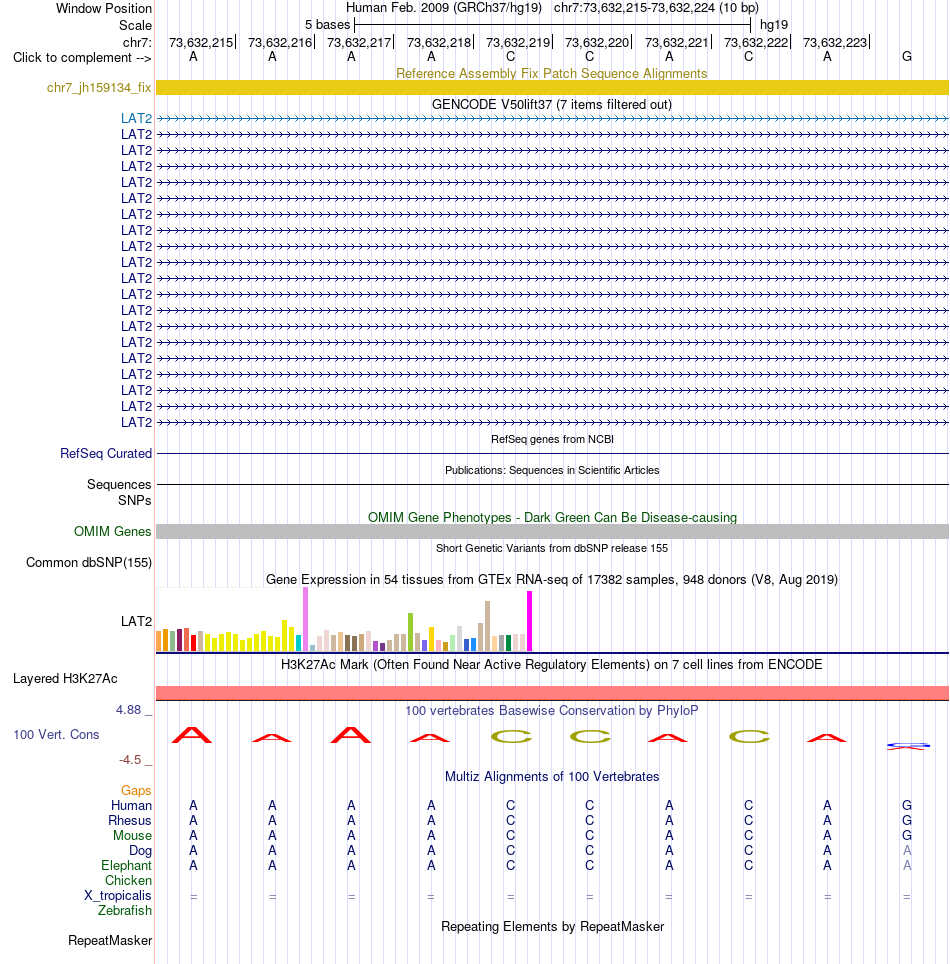Click the '5 bases' scale bar text
950x964 pixels.
click(327, 25)
